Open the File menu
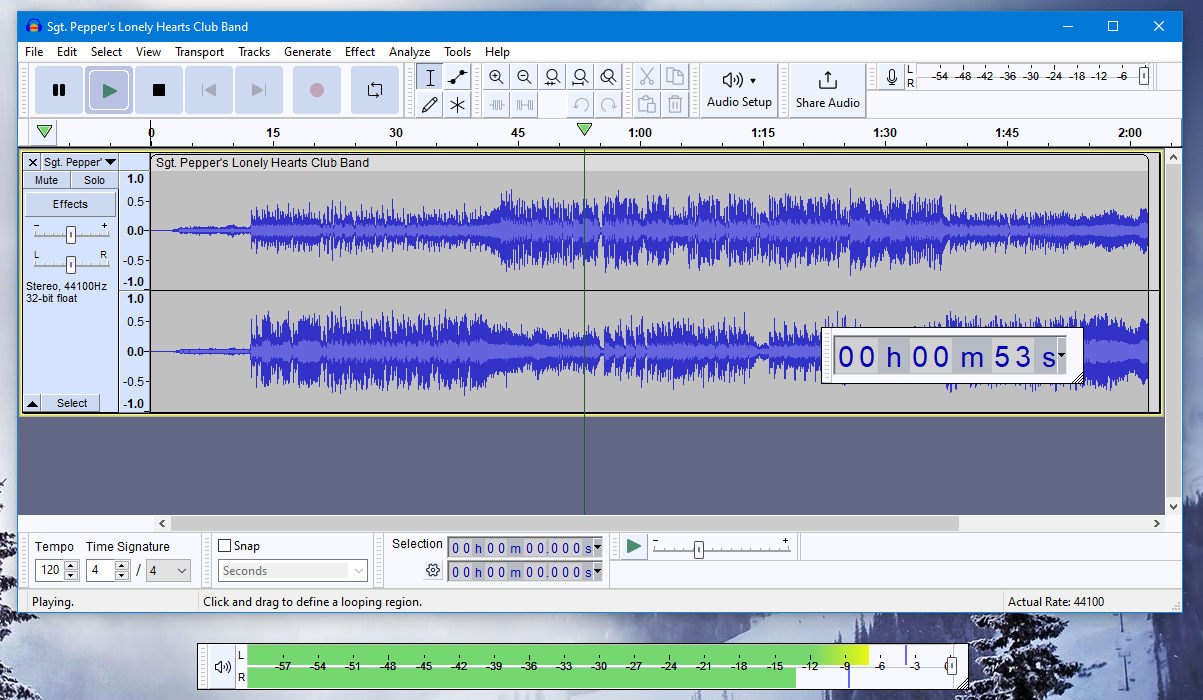This screenshot has height=700, width=1203. (x=34, y=52)
